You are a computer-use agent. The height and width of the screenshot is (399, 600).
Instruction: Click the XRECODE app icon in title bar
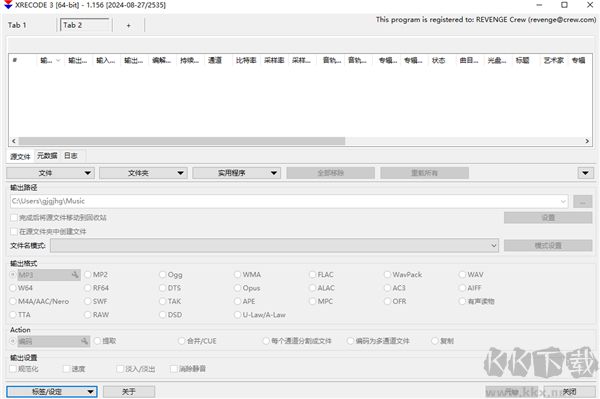tap(8, 5)
